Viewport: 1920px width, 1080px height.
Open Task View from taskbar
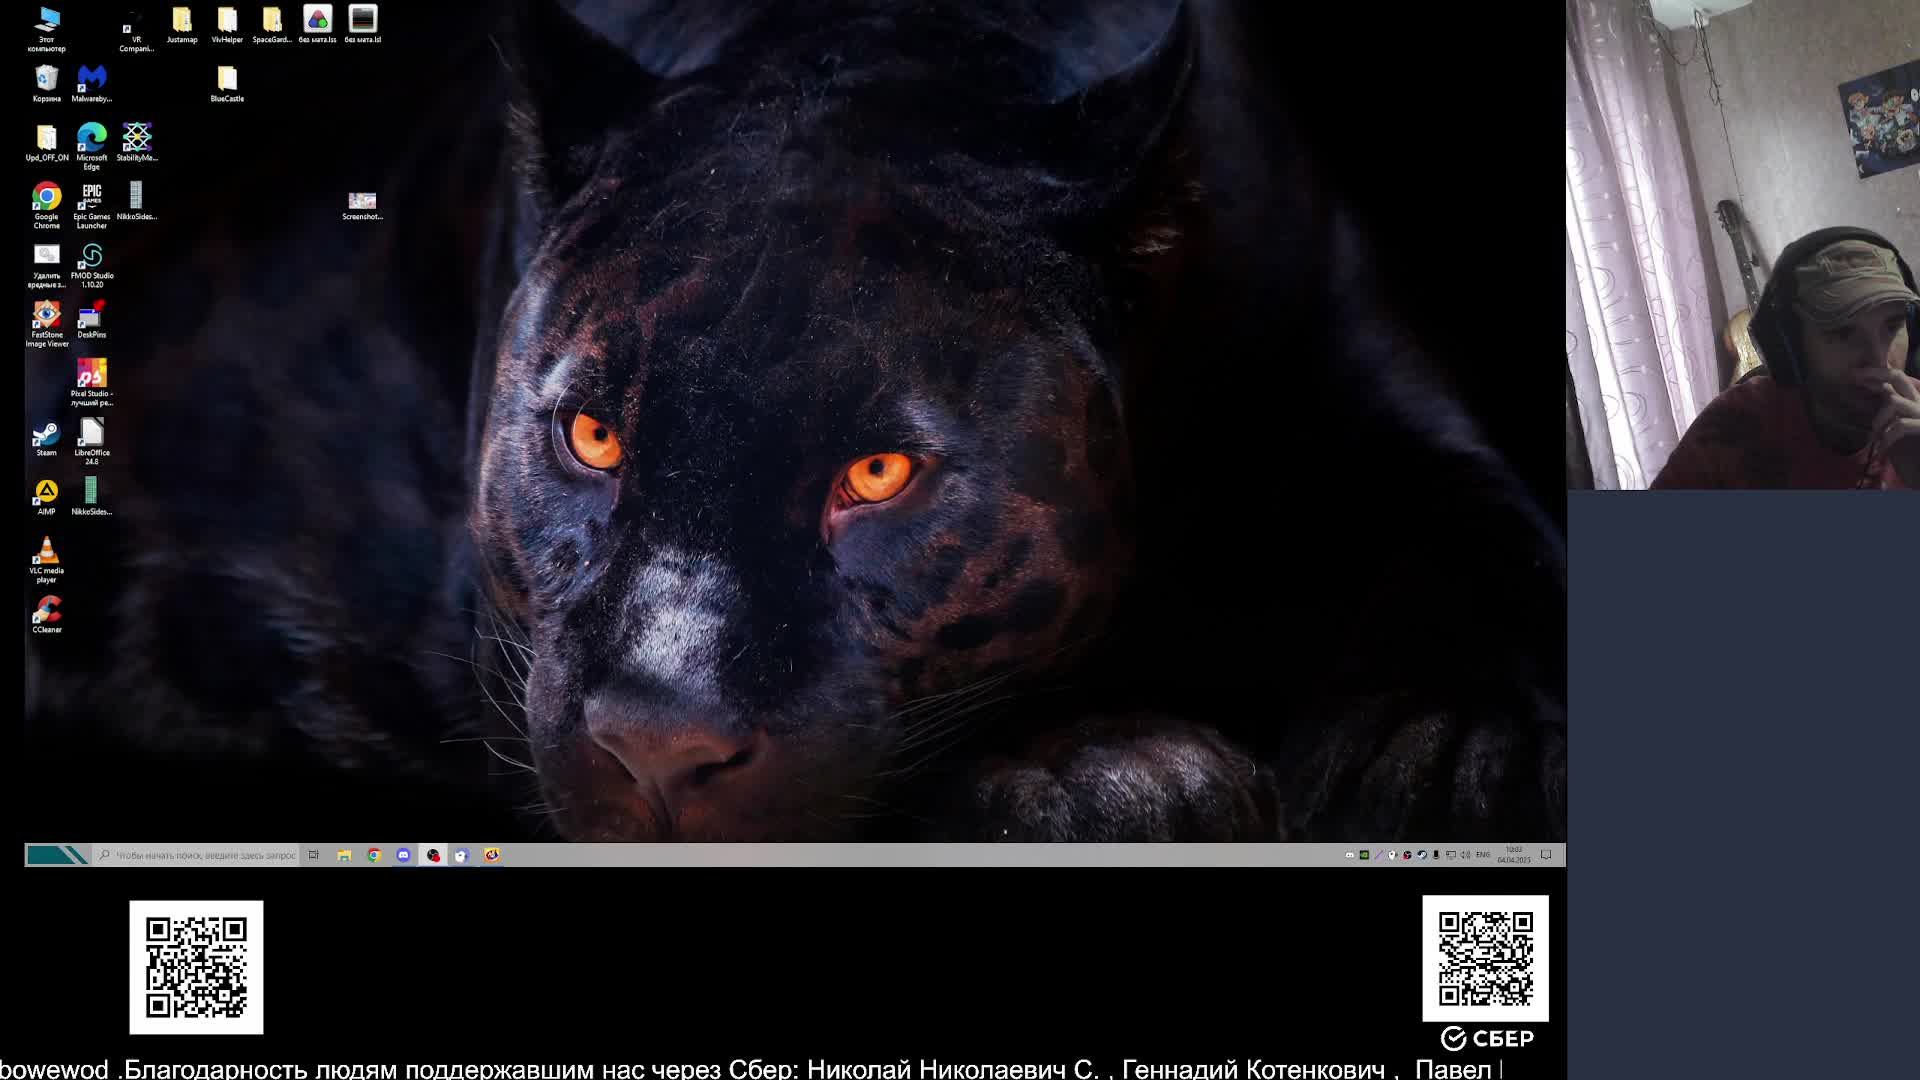point(314,855)
